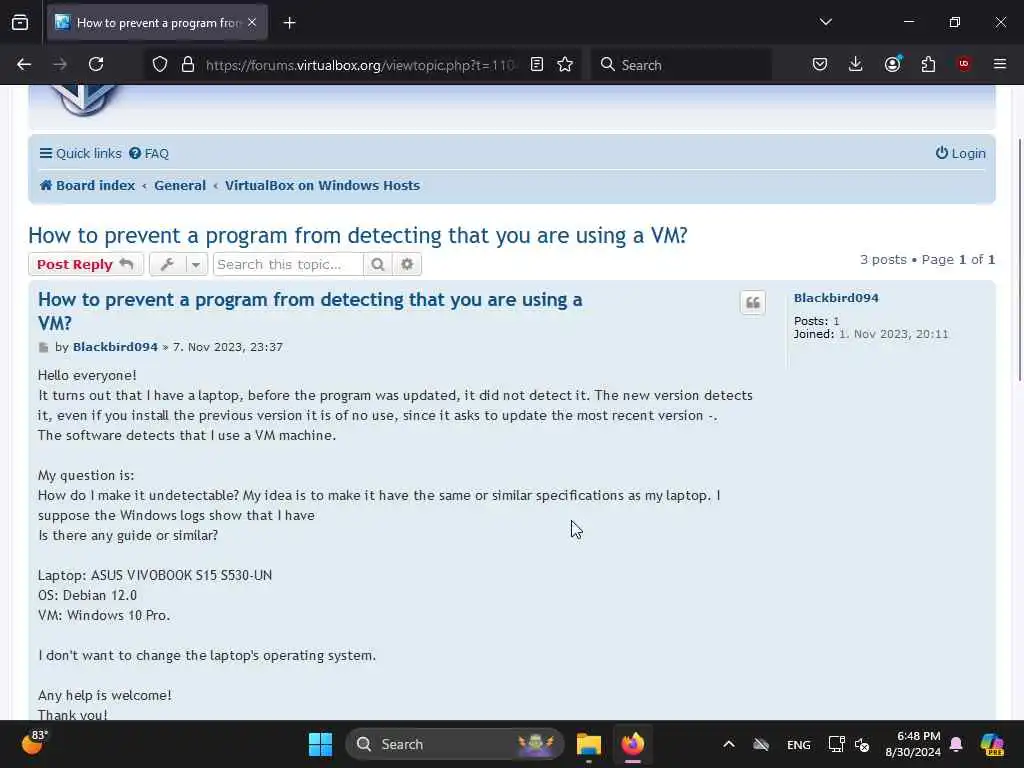Click the '7. Nov 2023, 23:37' timestamp
Image resolution: width=1024 pixels, height=768 pixels.
(x=227, y=347)
